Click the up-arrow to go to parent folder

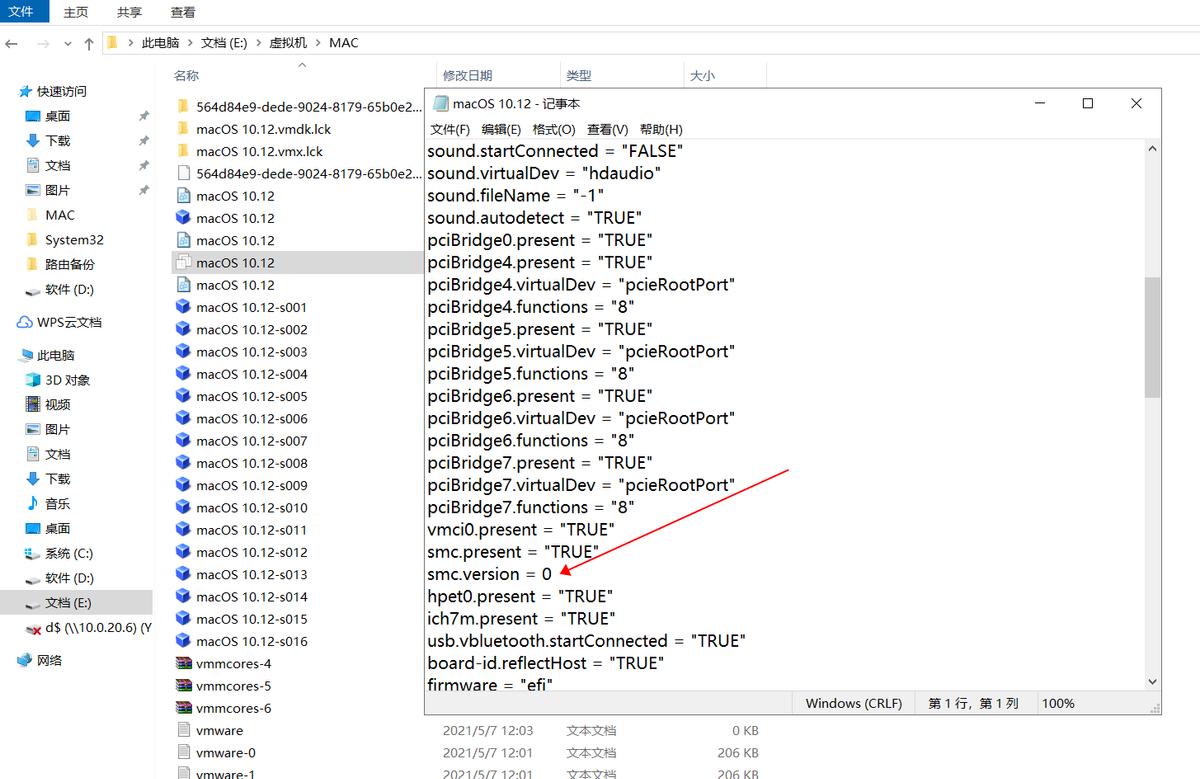tap(91, 42)
